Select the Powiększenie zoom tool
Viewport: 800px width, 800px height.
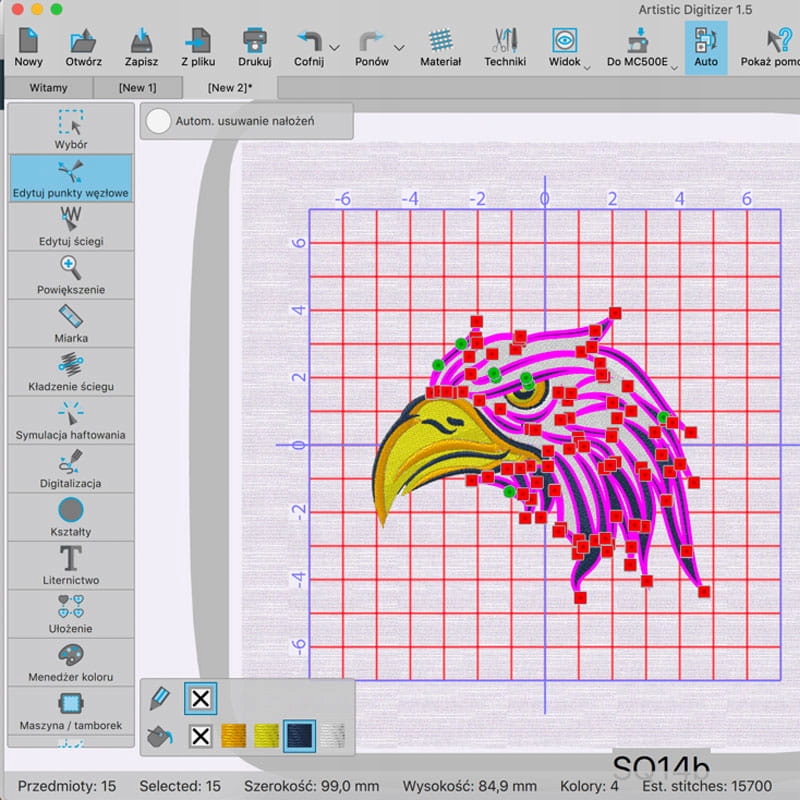[x=71, y=274]
